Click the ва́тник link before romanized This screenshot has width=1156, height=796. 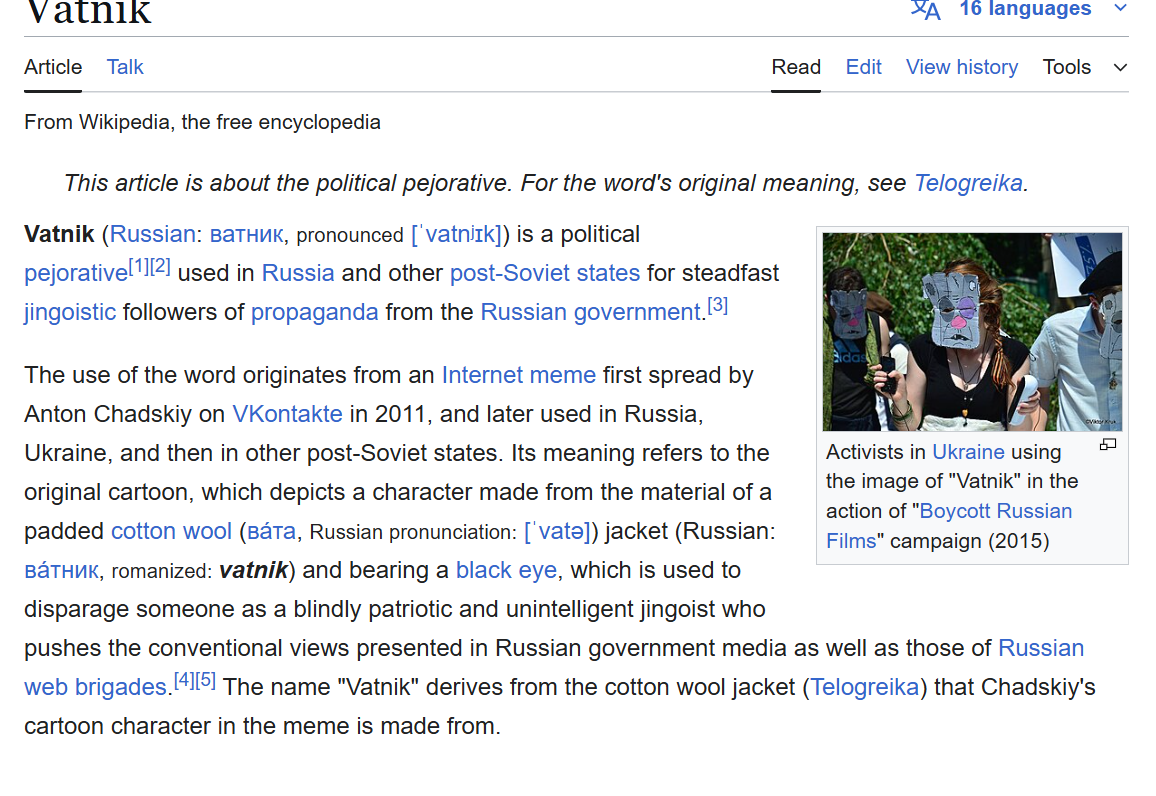click(x=62, y=570)
